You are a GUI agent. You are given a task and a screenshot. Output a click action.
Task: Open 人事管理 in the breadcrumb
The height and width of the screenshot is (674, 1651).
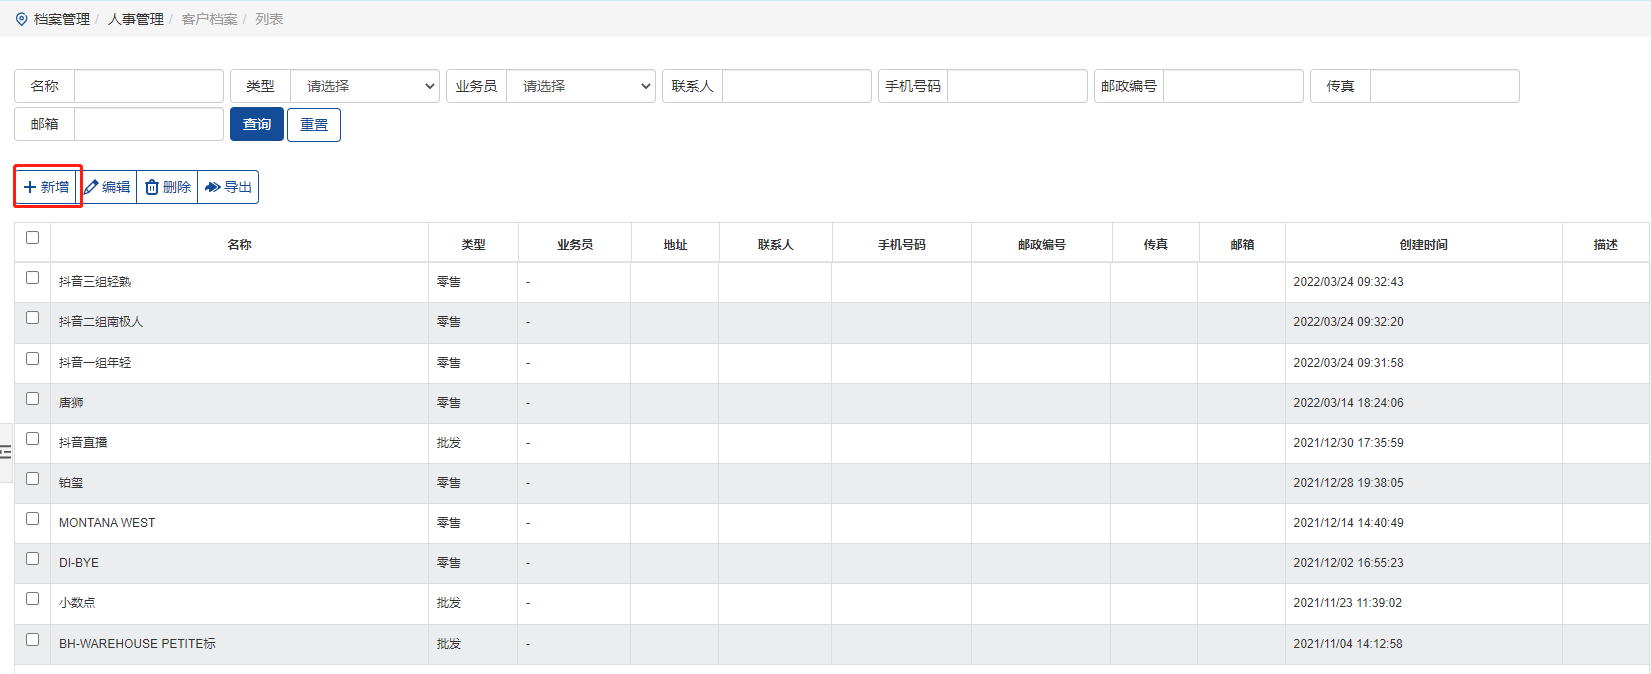(x=135, y=19)
